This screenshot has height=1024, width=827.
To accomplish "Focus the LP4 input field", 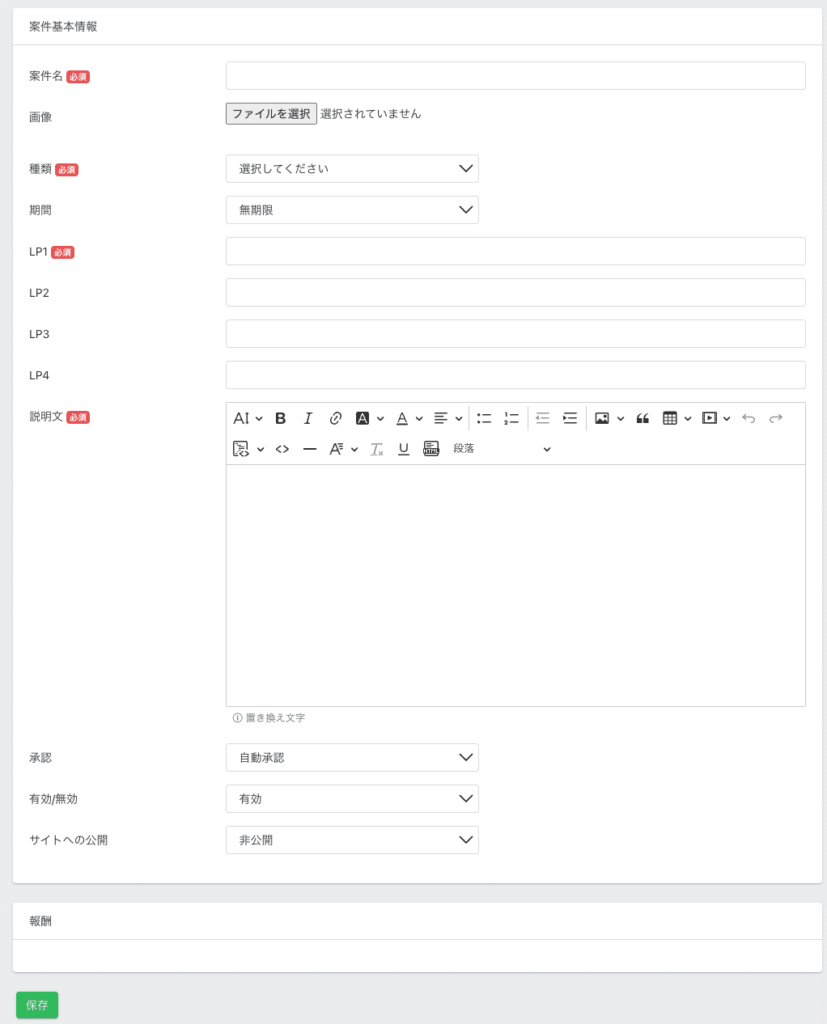I will pyautogui.click(x=515, y=375).
